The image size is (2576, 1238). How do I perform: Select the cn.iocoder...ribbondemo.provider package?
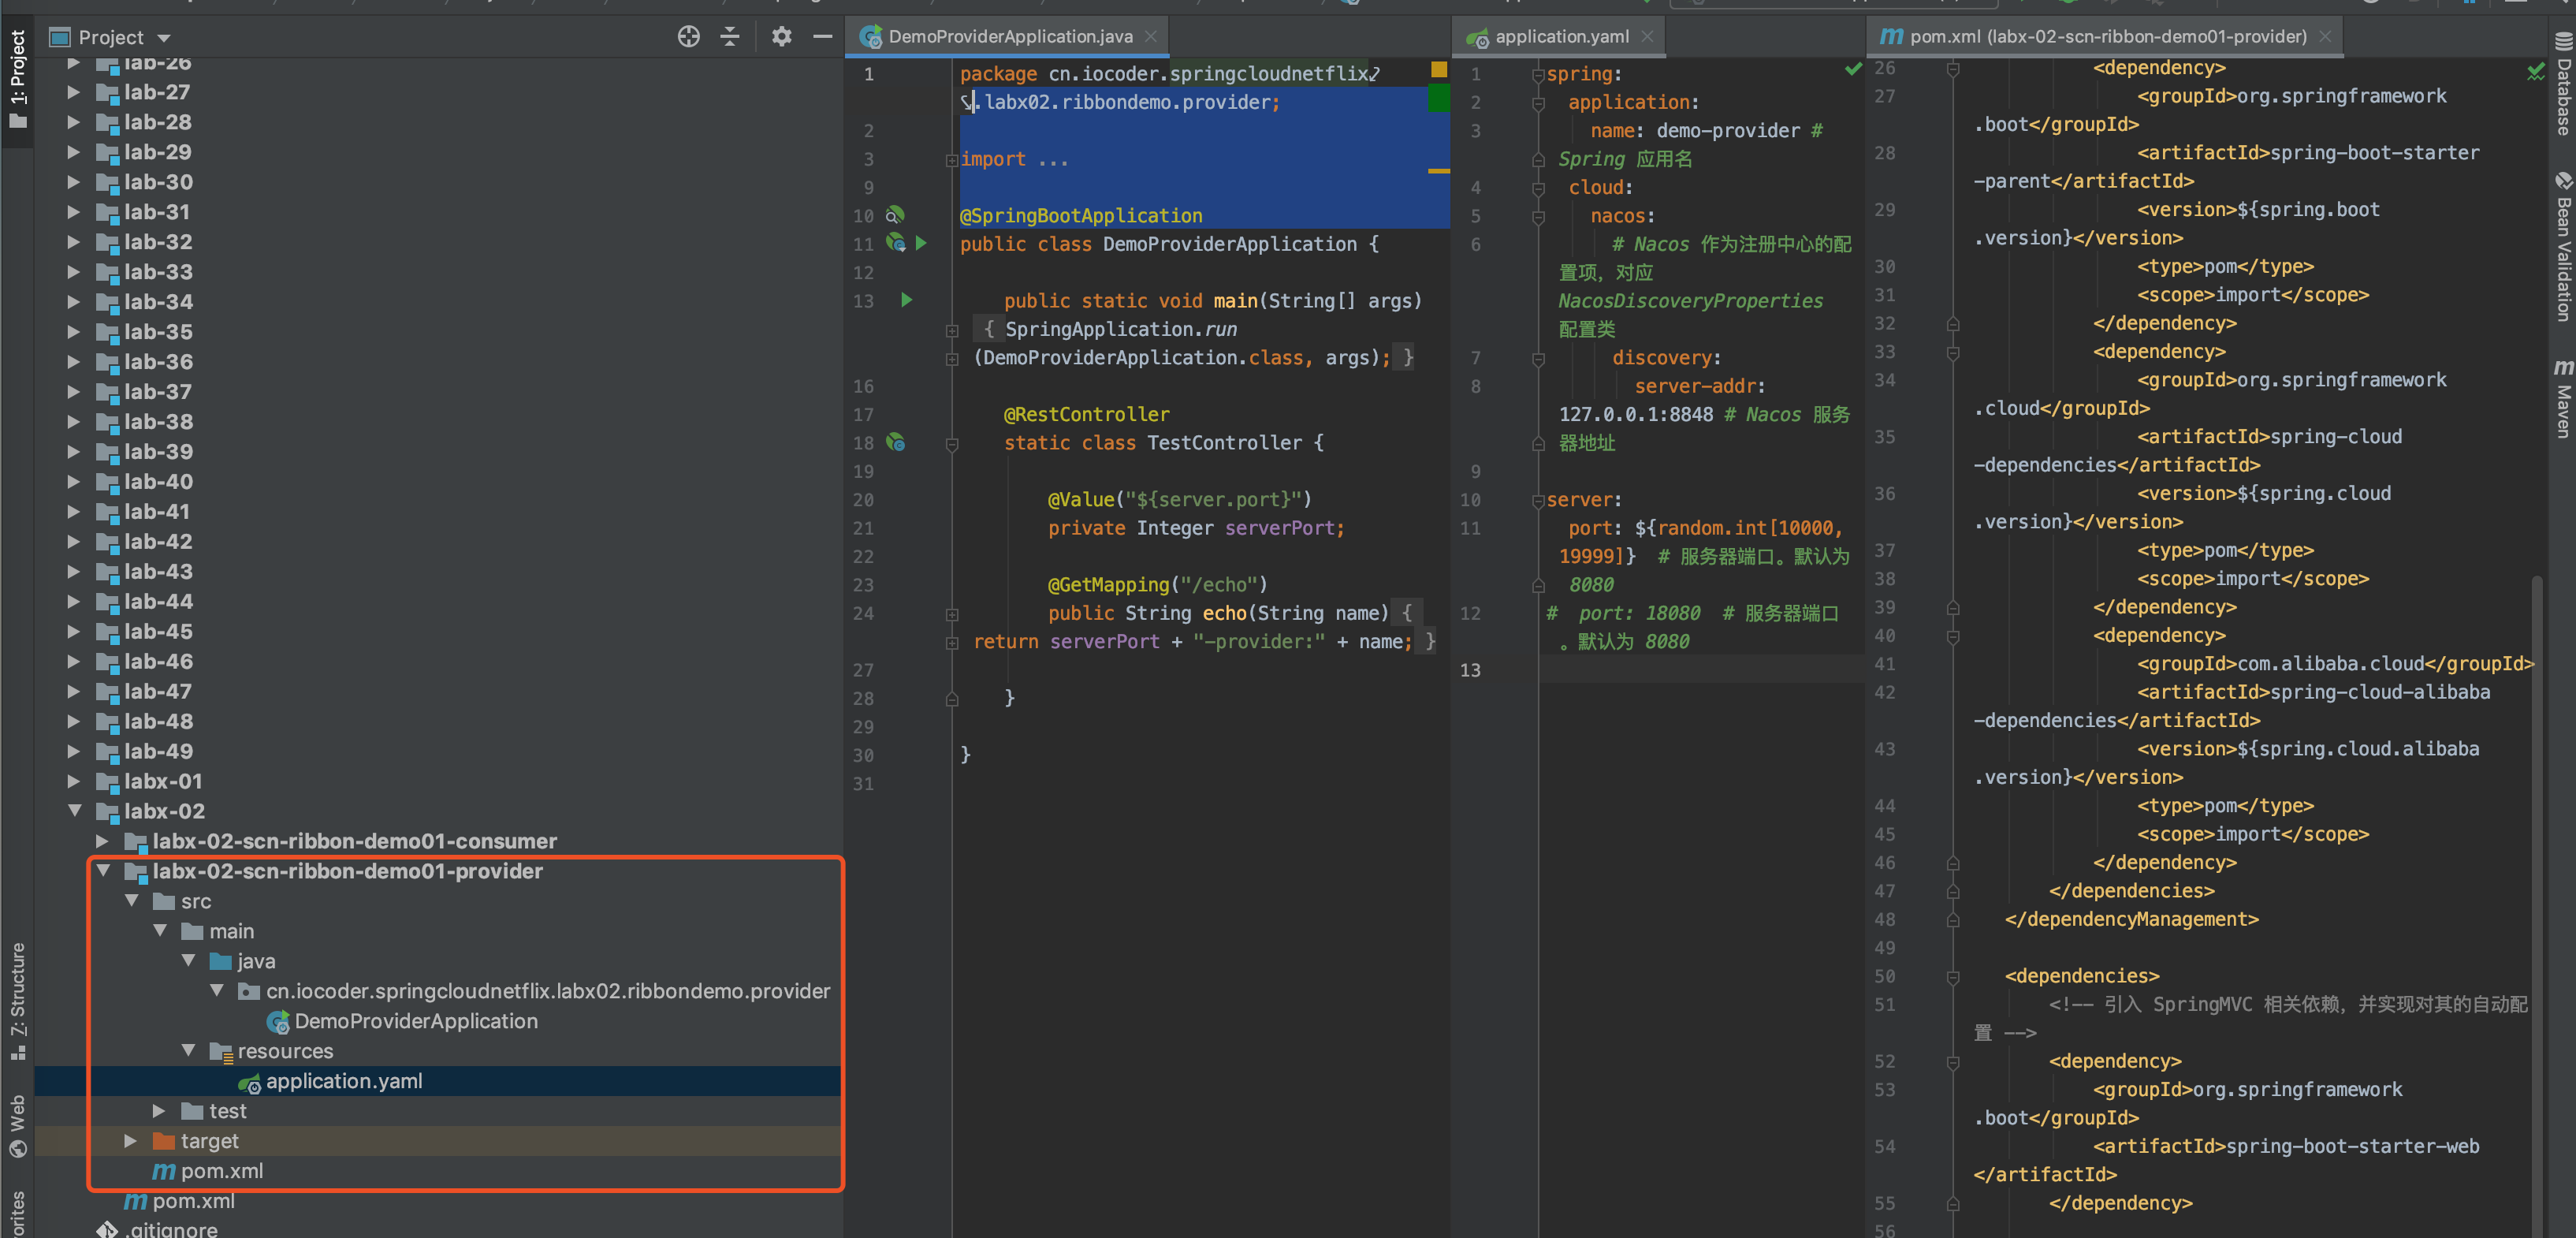click(547, 991)
